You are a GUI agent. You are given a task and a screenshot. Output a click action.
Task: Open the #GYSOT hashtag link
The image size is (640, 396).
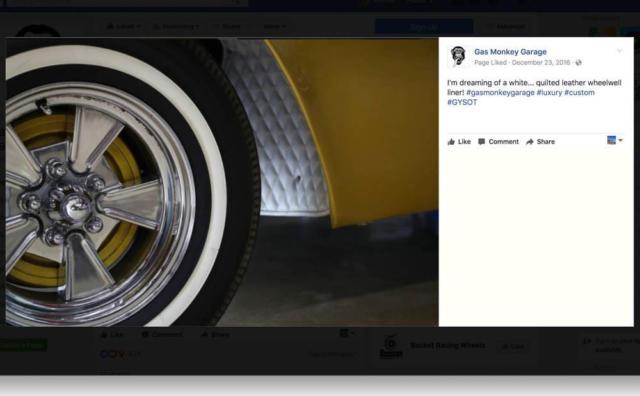tap(462, 102)
